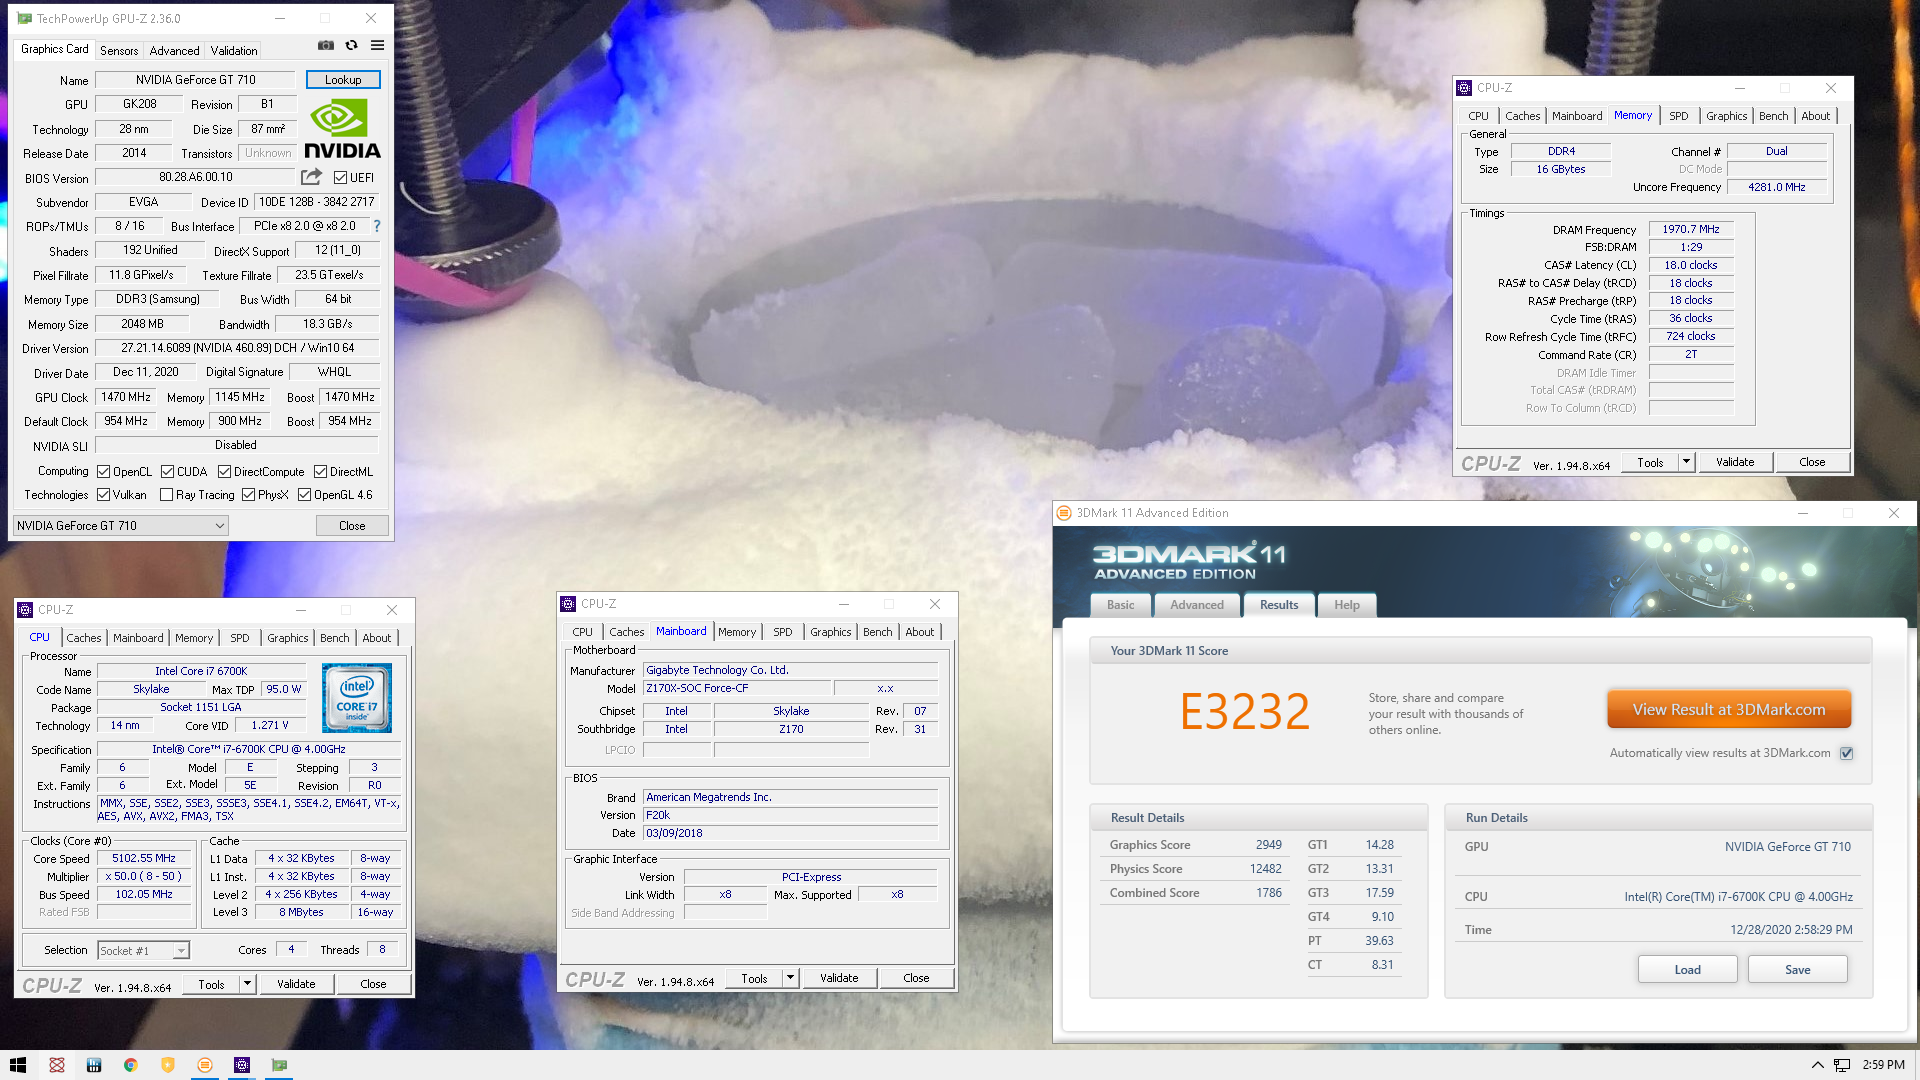Switch to GPU-Z Advanced tab

pyautogui.click(x=175, y=51)
